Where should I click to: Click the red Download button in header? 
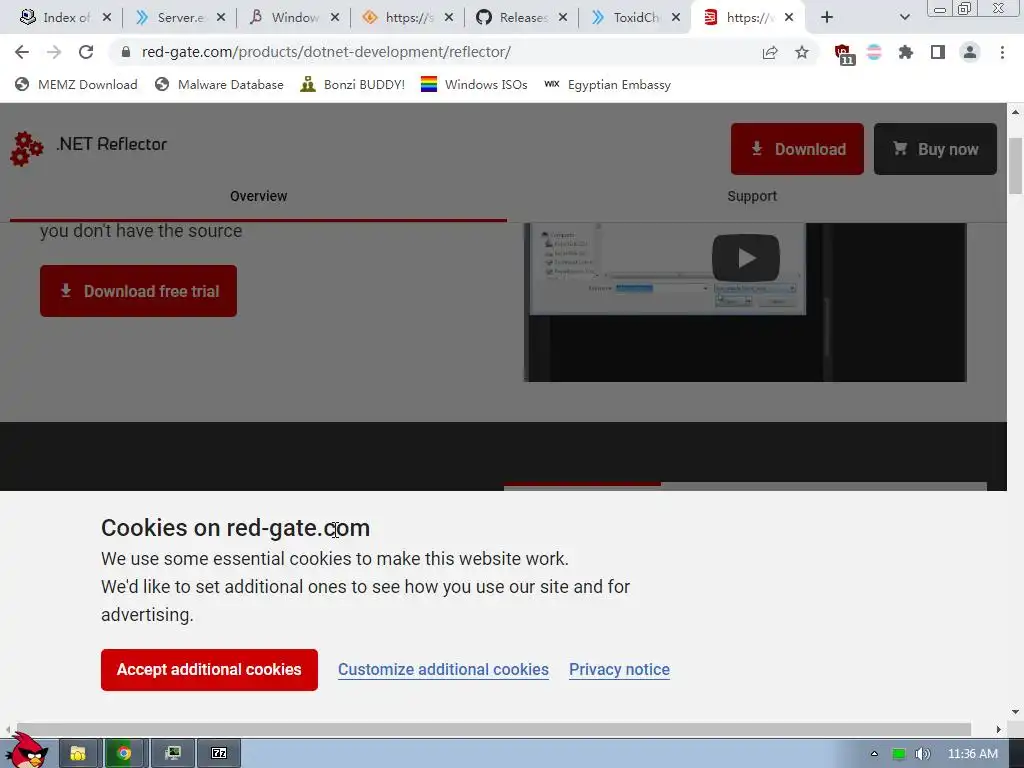point(797,149)
